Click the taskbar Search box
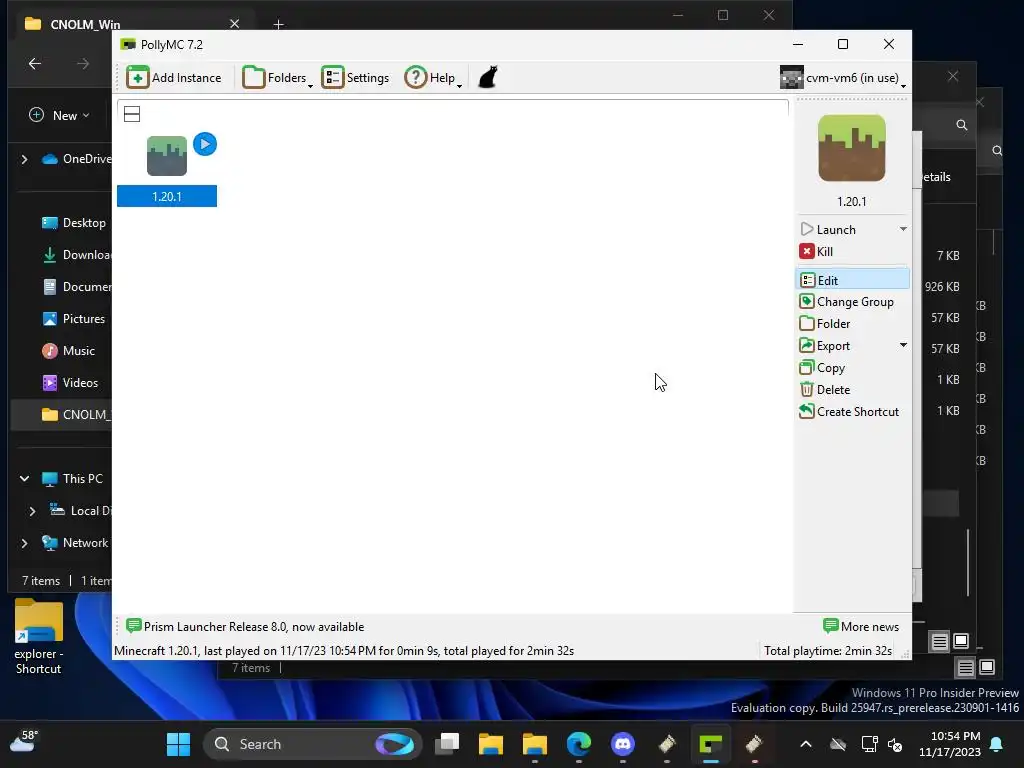Screen dimensions: 1024x768 tap(313, 744)
